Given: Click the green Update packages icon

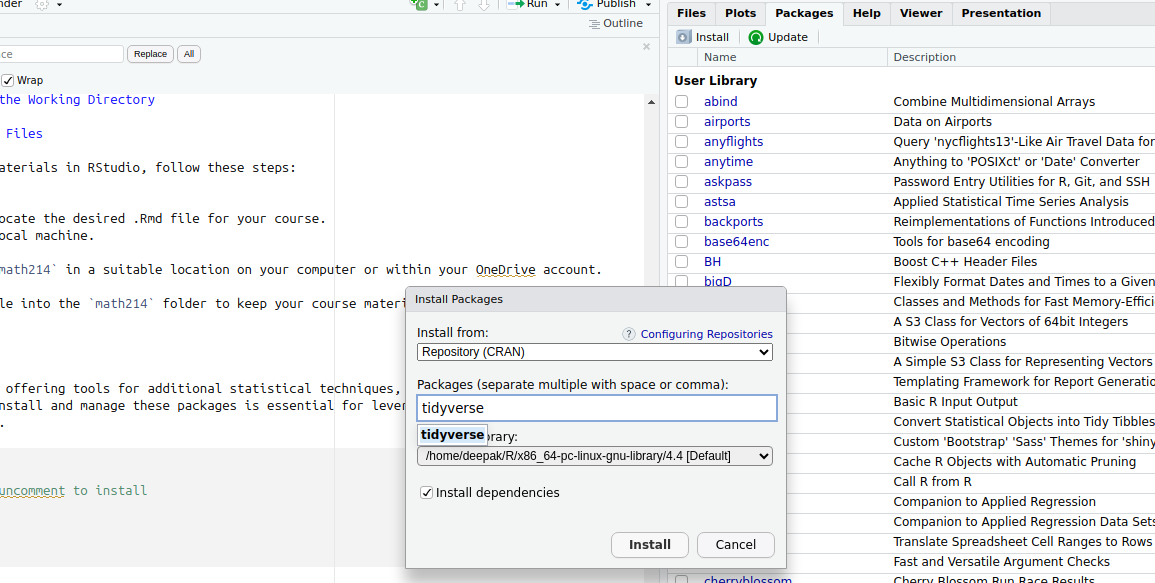Looking at the screenshot, I should [x=756, y=37].
